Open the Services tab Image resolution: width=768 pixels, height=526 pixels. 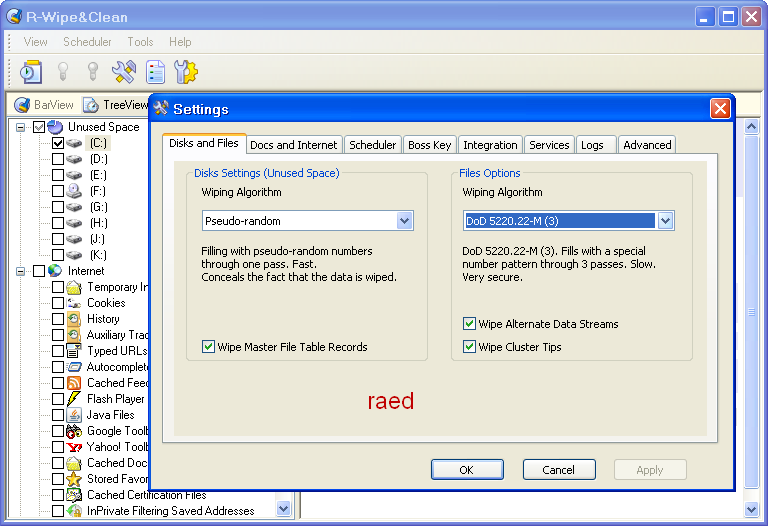(x=549, y=145)
